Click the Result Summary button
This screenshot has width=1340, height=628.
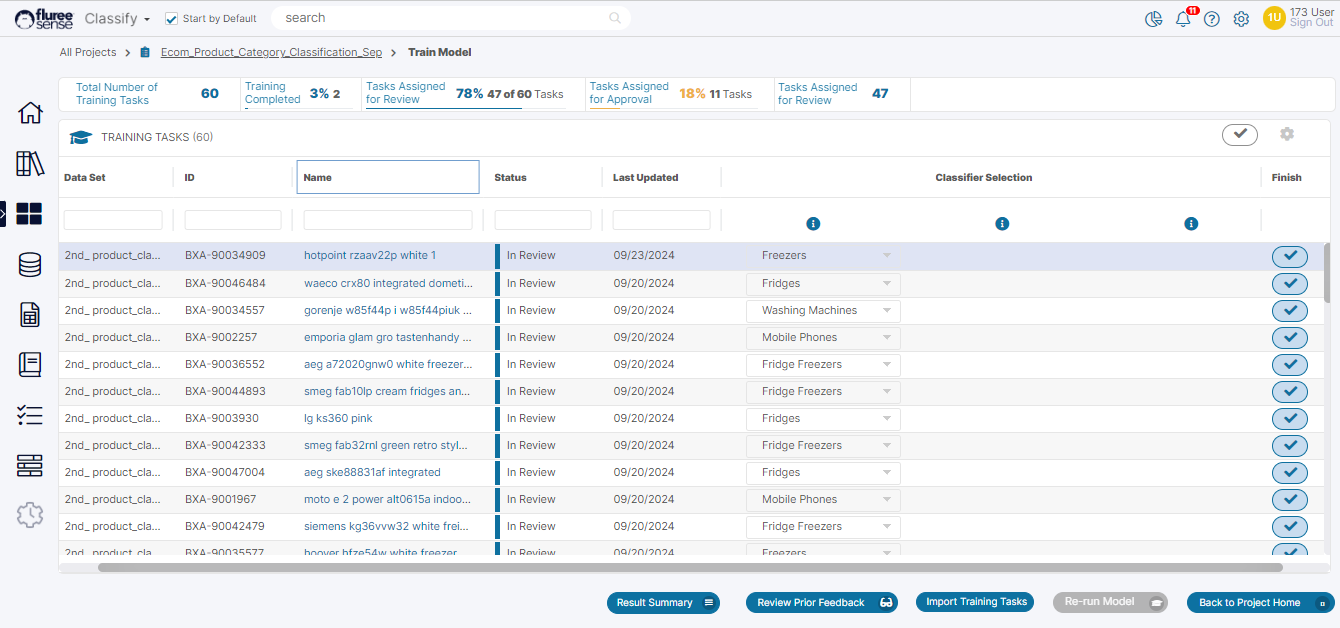click(x=662, y=603)
